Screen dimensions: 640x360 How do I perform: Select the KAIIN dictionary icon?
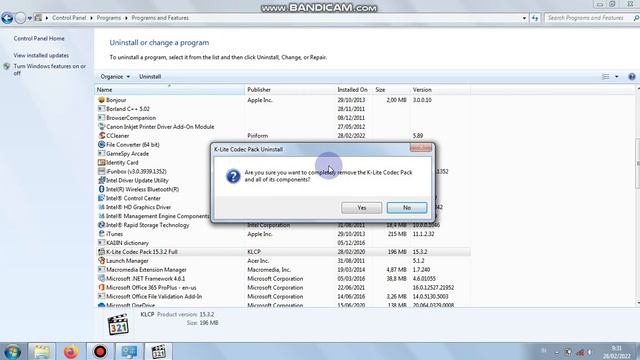pyautogui.click(x=101, y=243)
